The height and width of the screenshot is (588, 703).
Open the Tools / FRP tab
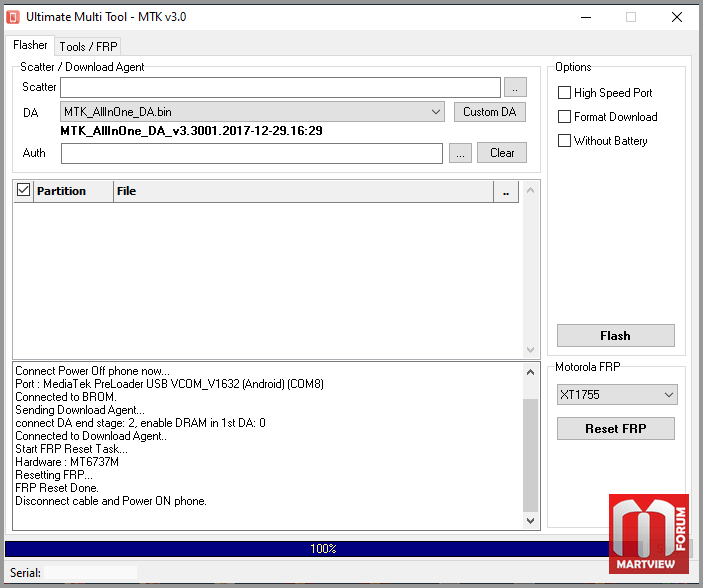click(x=88, y=47)
